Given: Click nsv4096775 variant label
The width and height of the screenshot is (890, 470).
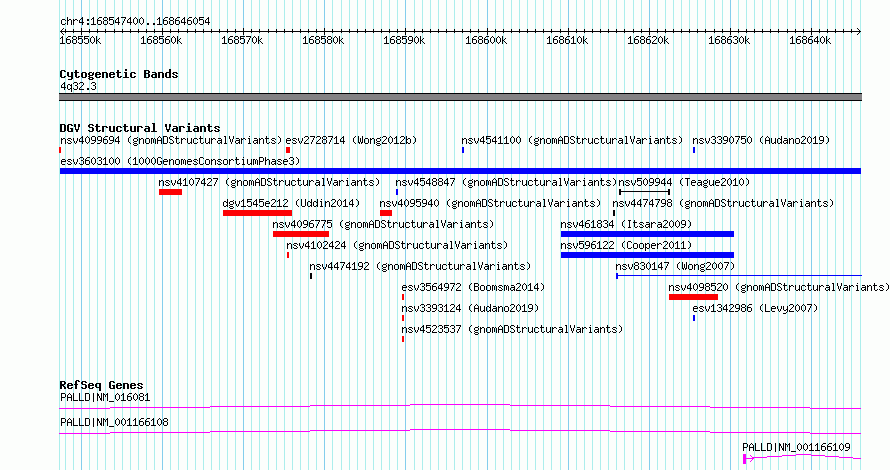Looking at the screenshot, I should 383,224.
